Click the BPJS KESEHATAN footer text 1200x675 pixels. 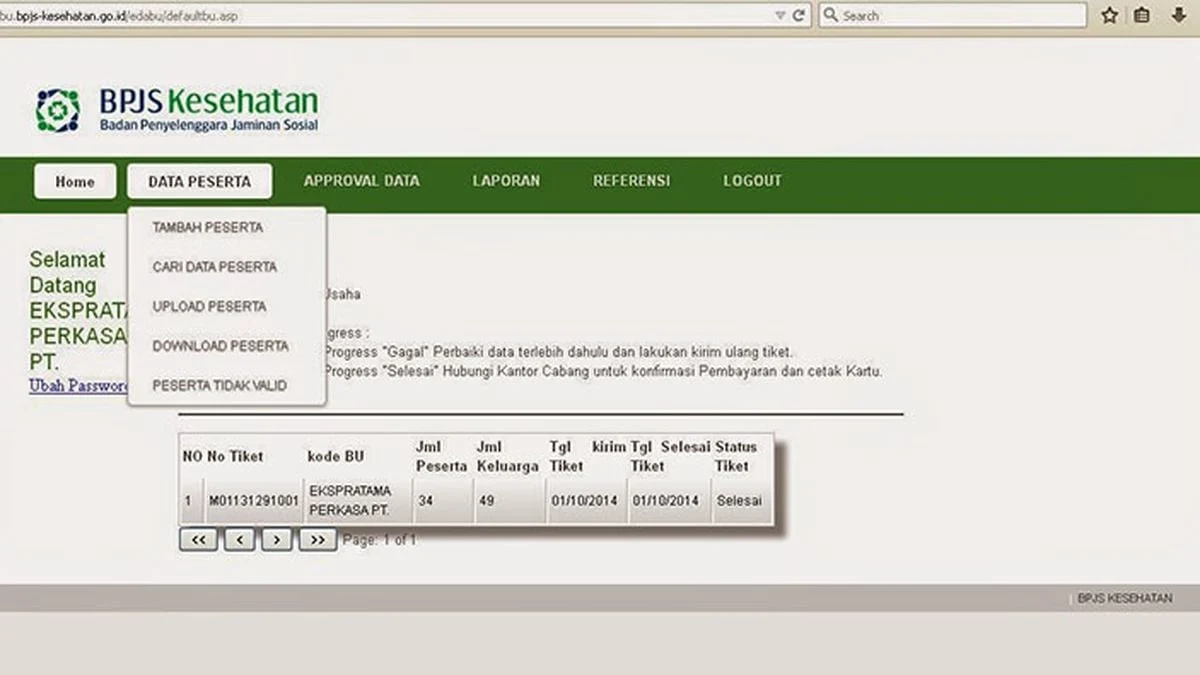click(x=1125, y=598)
